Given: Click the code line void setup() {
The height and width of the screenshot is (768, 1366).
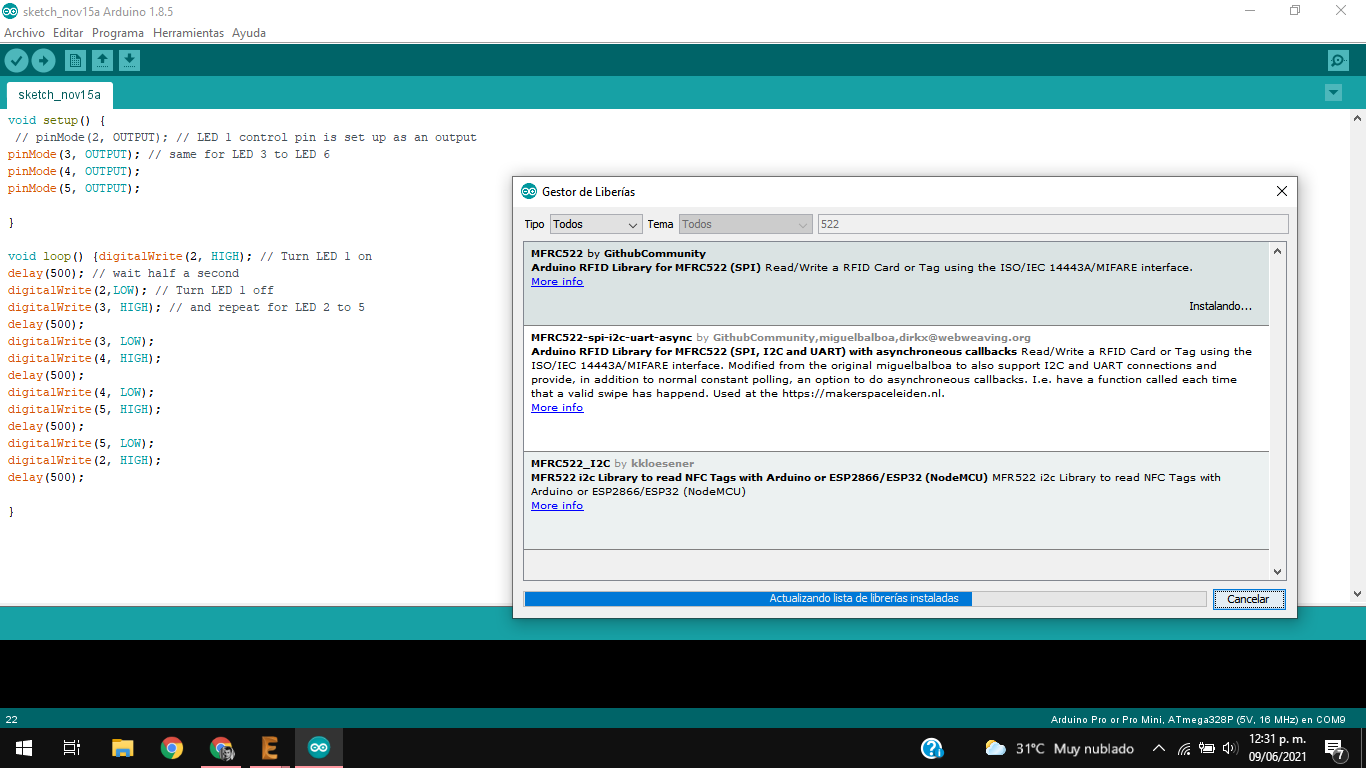Looking at the screenshot, I should (x=56, y=120).
